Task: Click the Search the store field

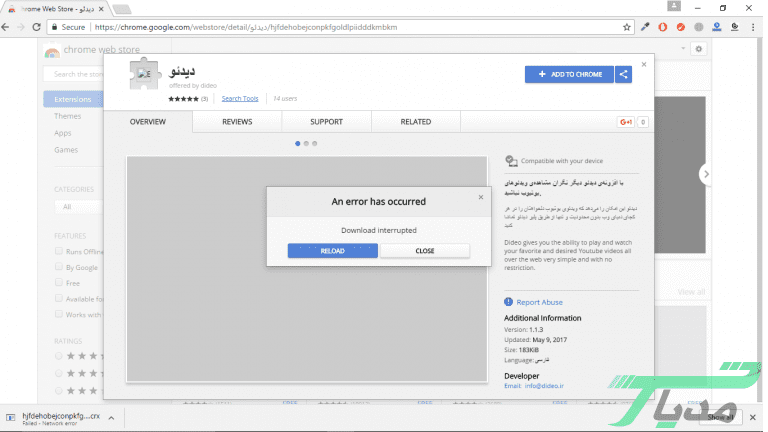Action: click(75, 74)
